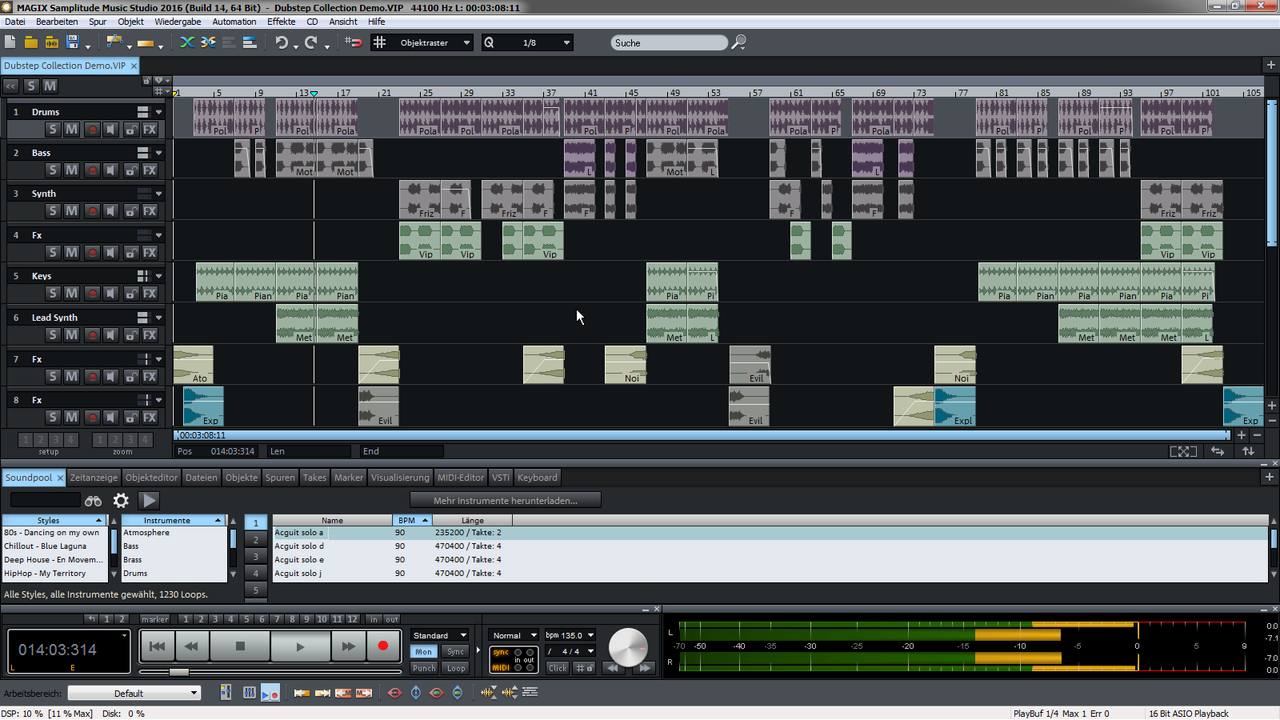Open the 4/4 time signature dropdown
The image size is (1280, 720).
coord(570,651)
